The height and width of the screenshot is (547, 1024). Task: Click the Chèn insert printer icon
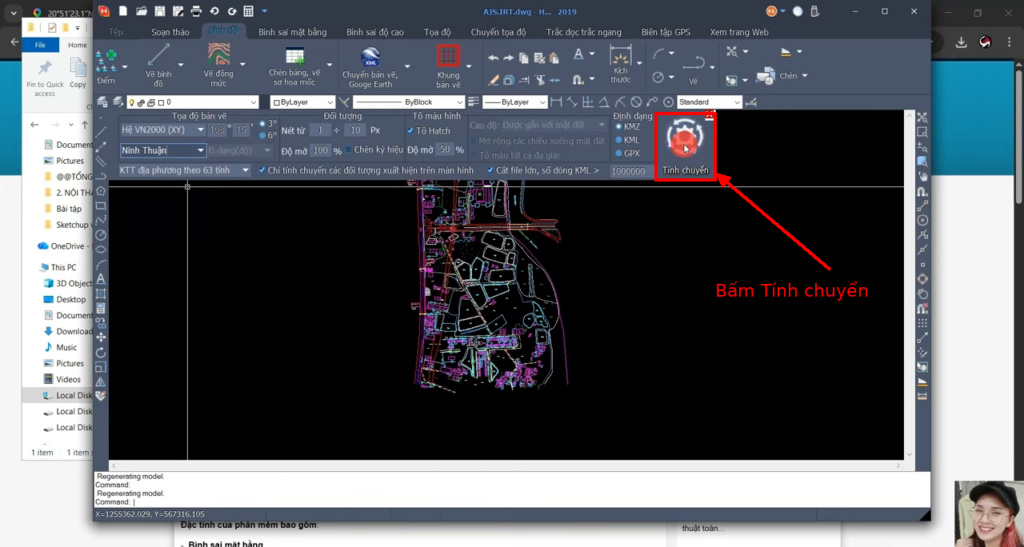click(765, 76)
